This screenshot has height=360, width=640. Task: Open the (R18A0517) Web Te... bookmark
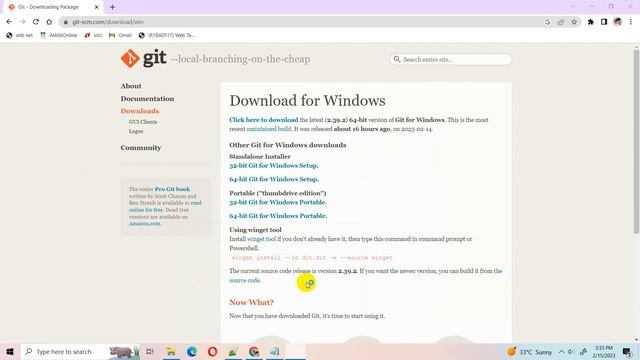pyautogui.click(x=167, y=36)
